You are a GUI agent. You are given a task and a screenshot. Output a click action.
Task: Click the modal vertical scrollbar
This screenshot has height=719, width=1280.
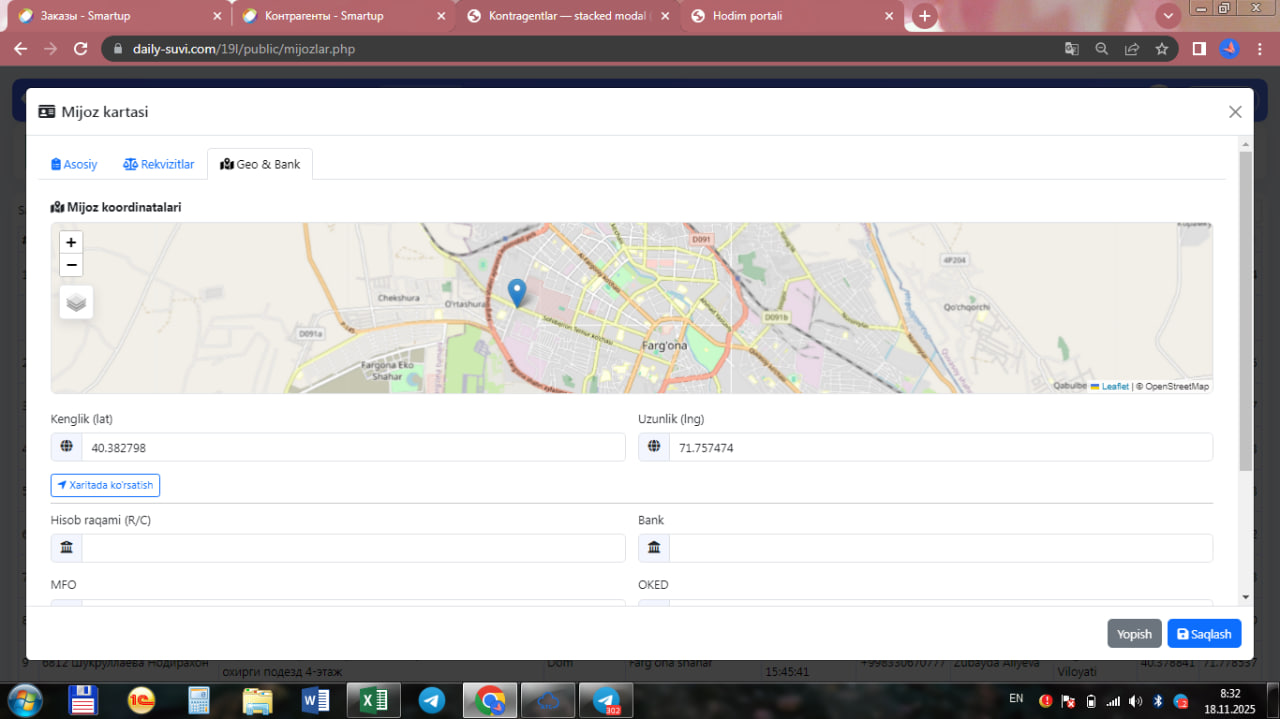click(x=1245, y=310)
